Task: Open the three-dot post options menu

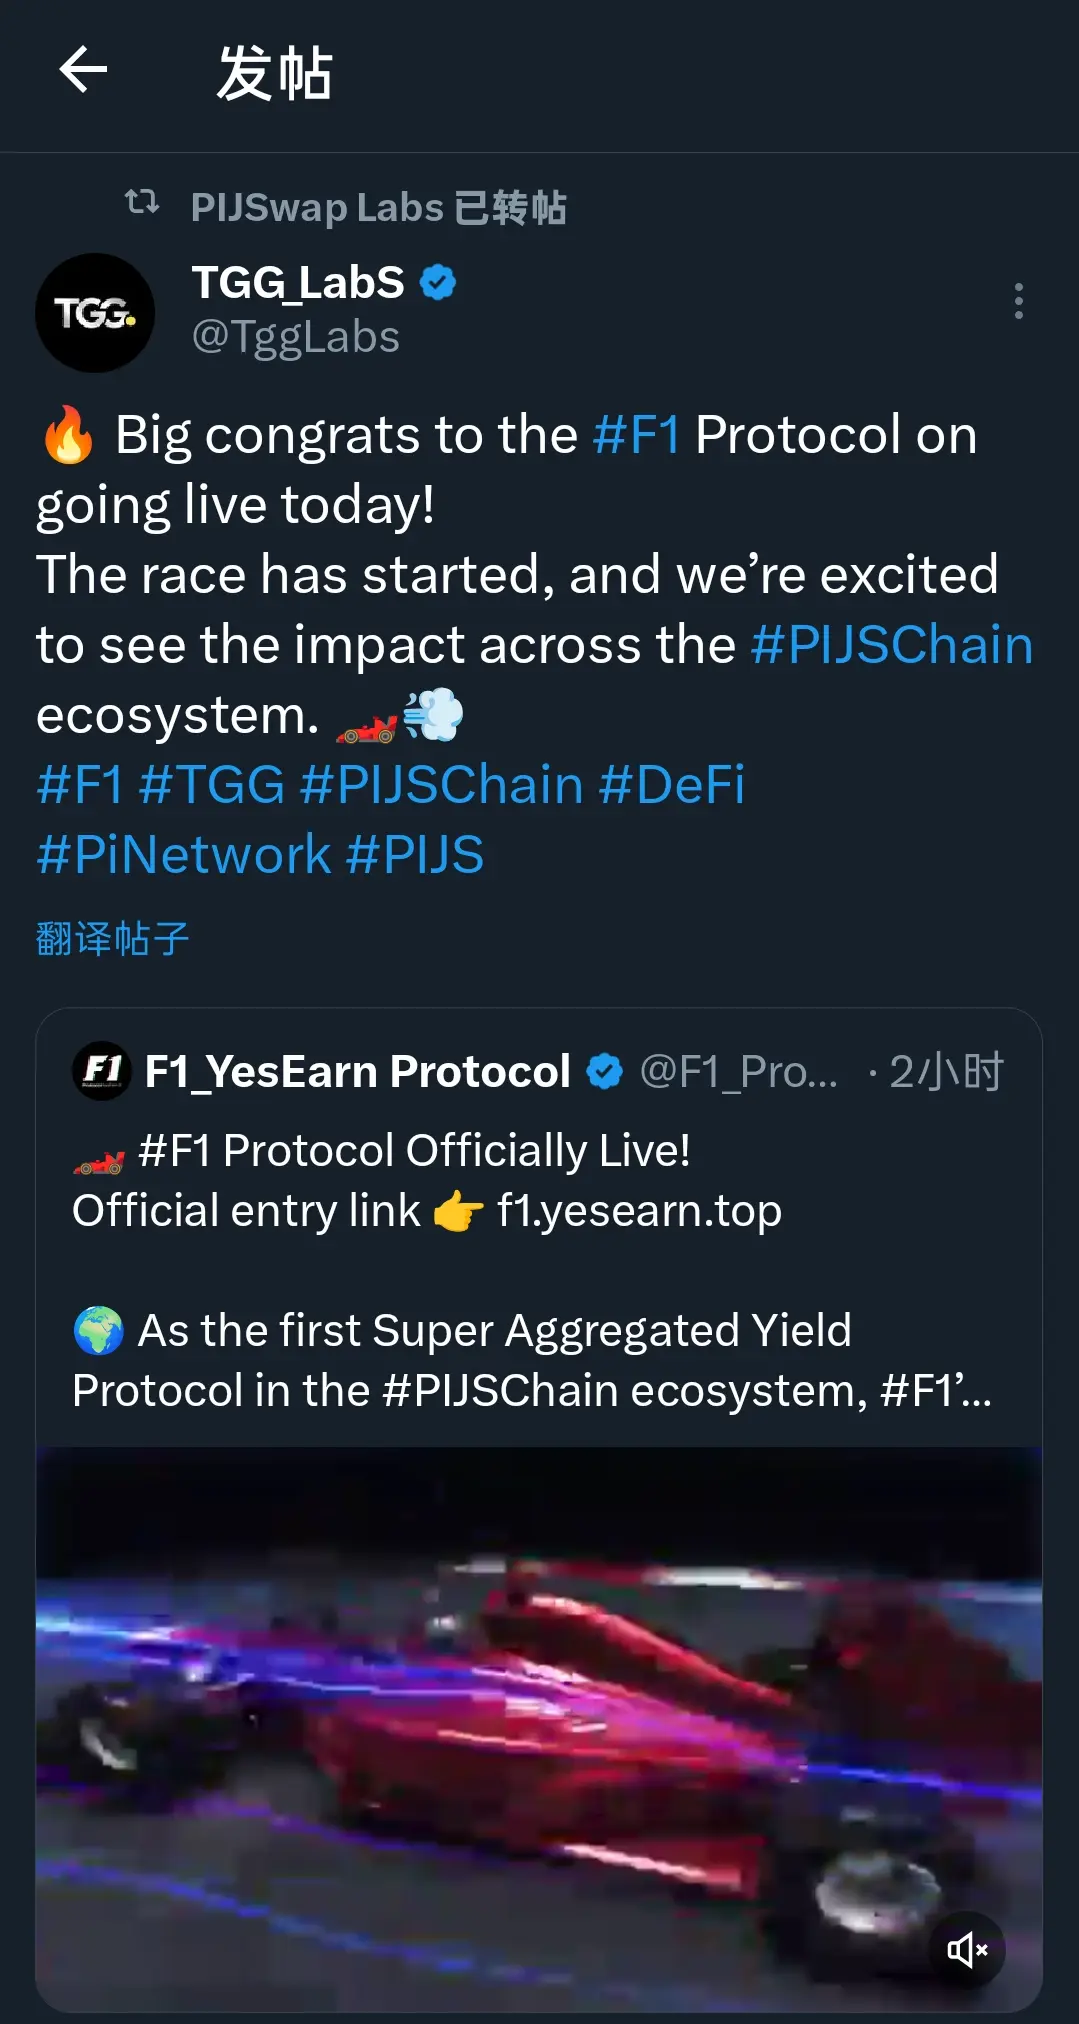Action: coord(1018,301)
